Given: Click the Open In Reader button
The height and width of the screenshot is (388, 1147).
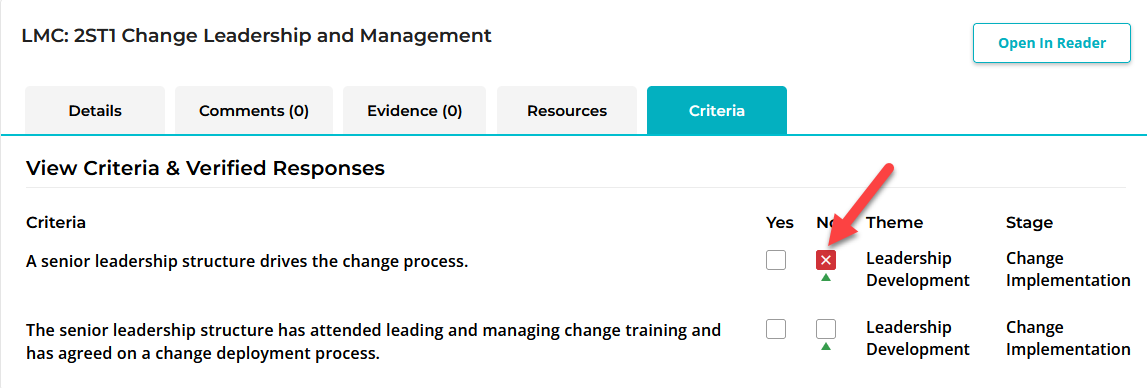Looking at the screenshot, I should click(1052, 43).
